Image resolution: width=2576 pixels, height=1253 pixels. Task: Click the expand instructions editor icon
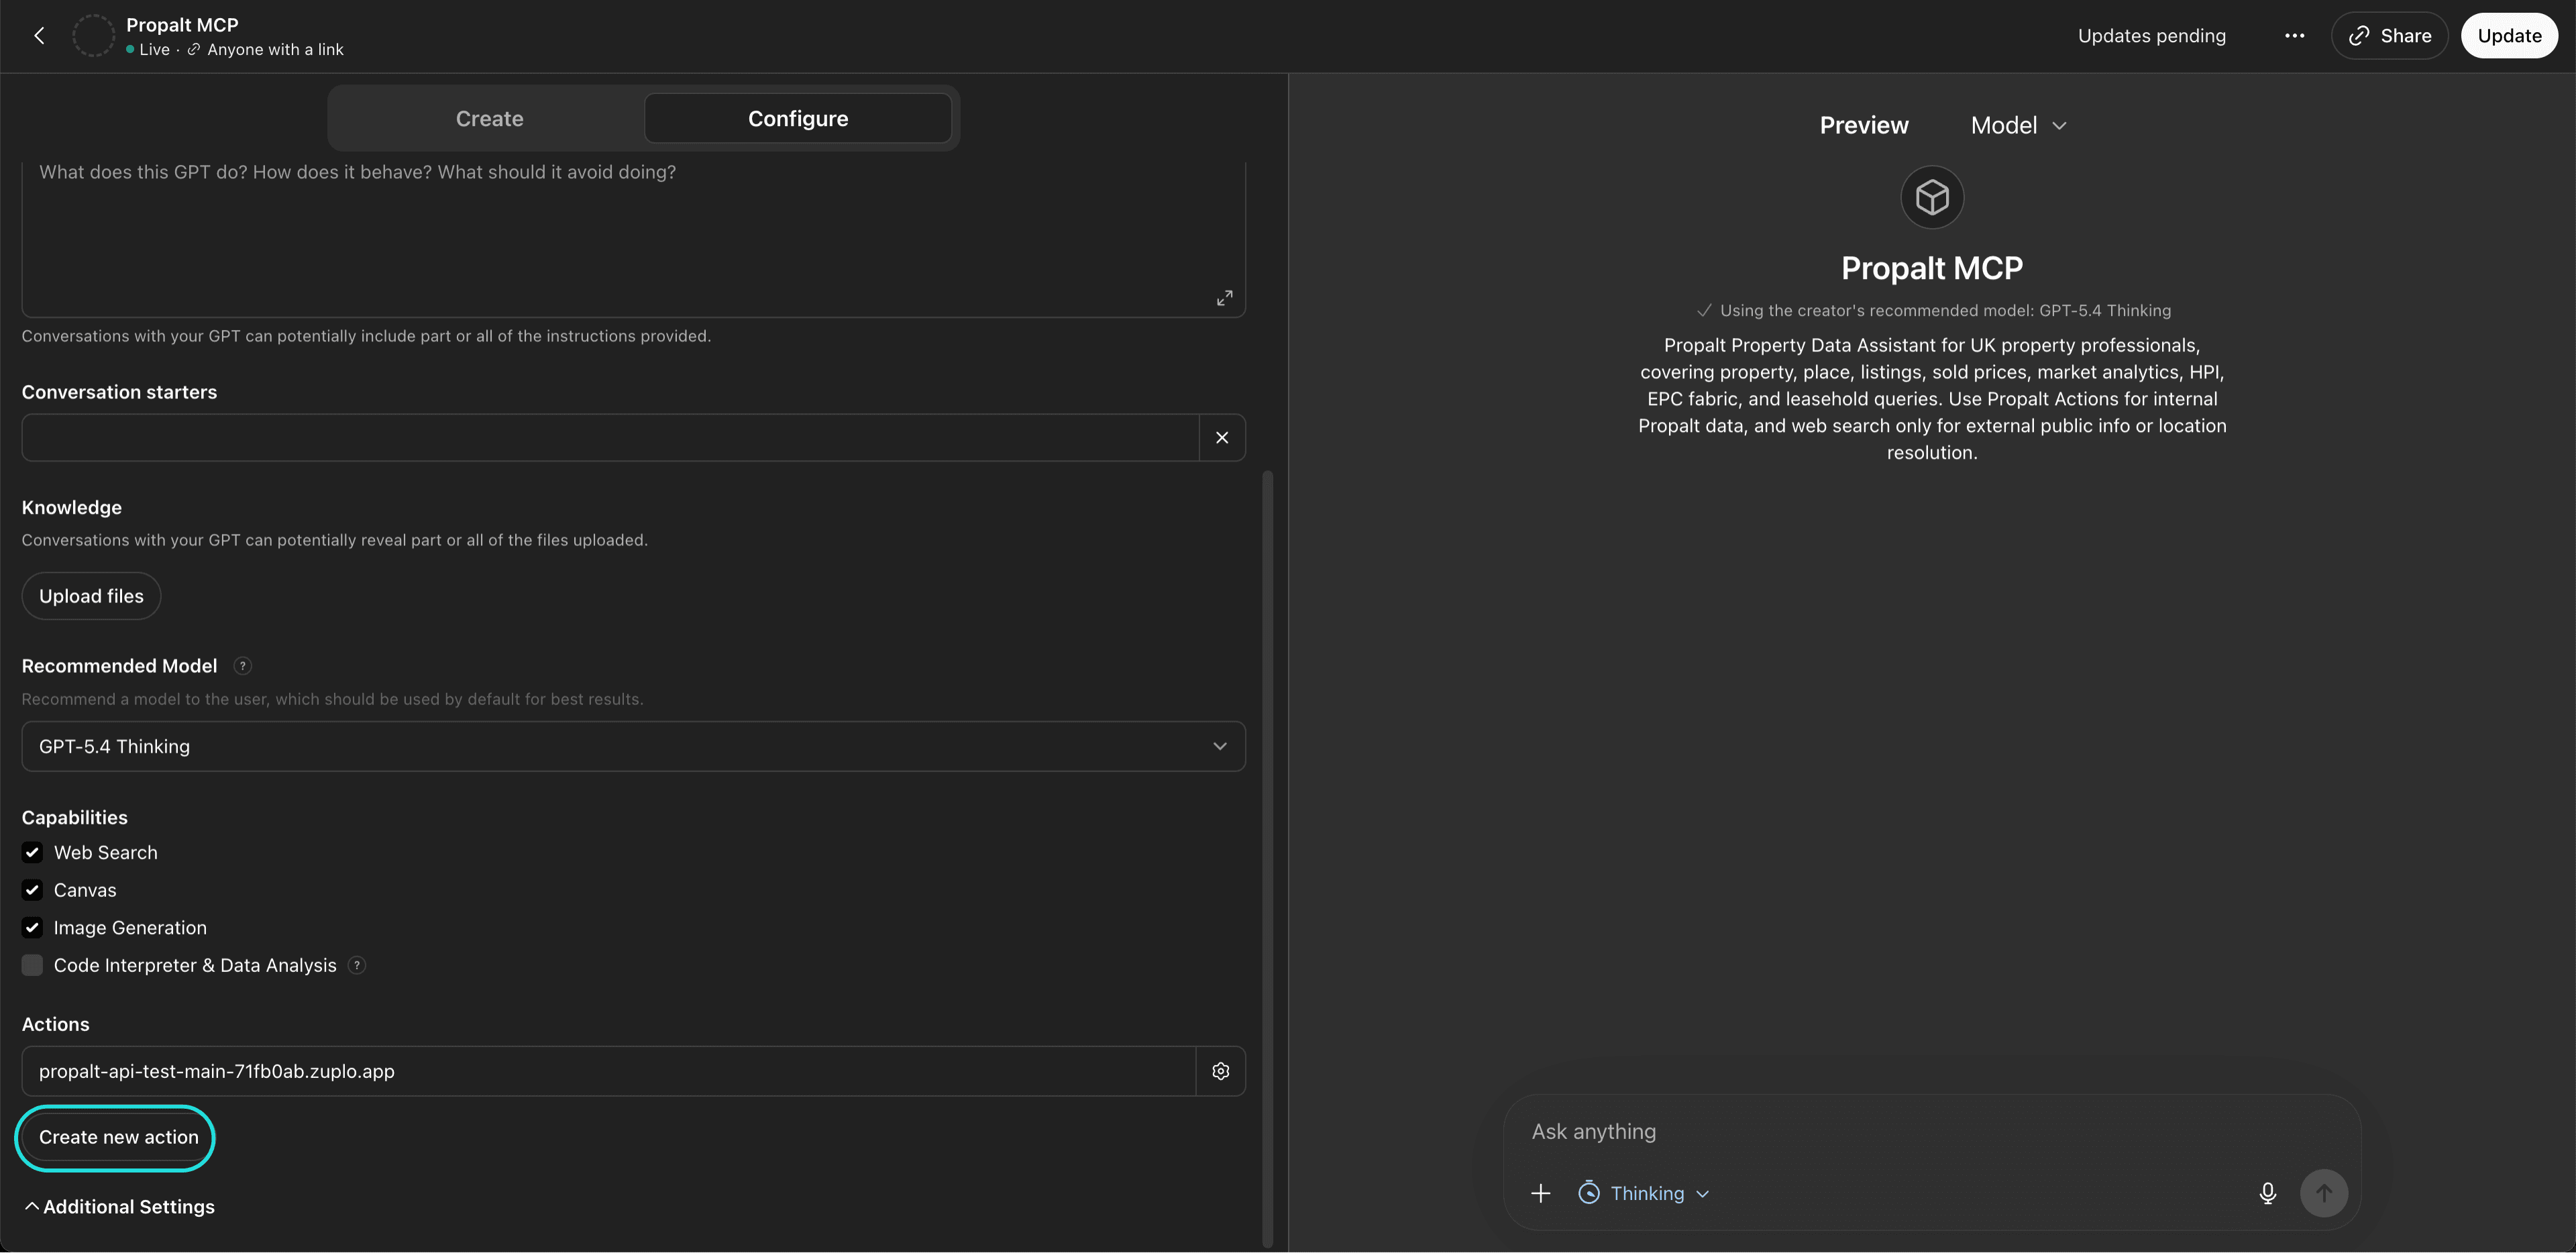(x=1224, y=298)
